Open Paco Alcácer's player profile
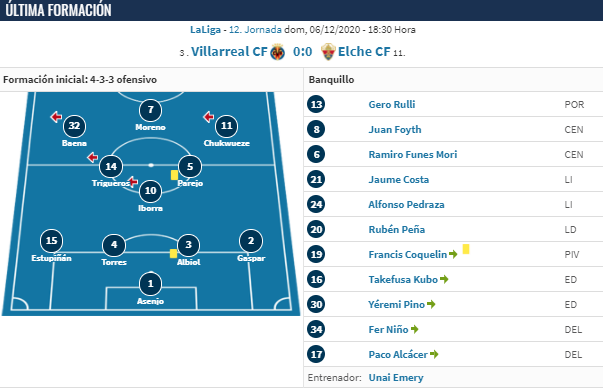 click(x=398, y=355)
